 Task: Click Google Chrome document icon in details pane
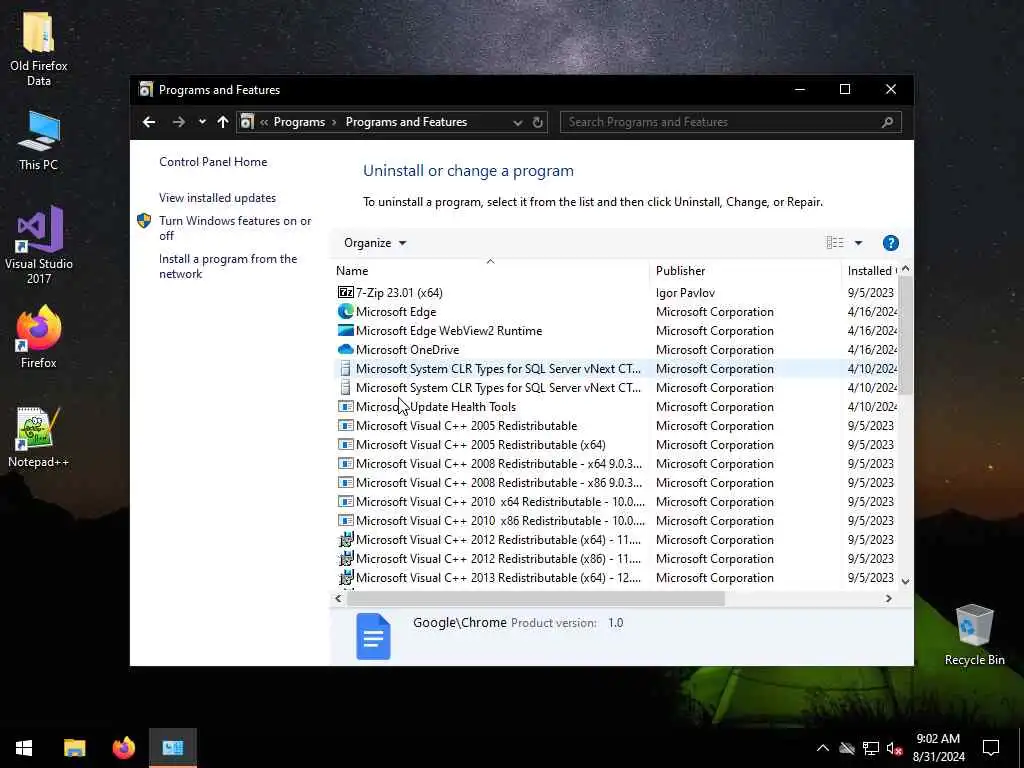click(x=373, y=636)
